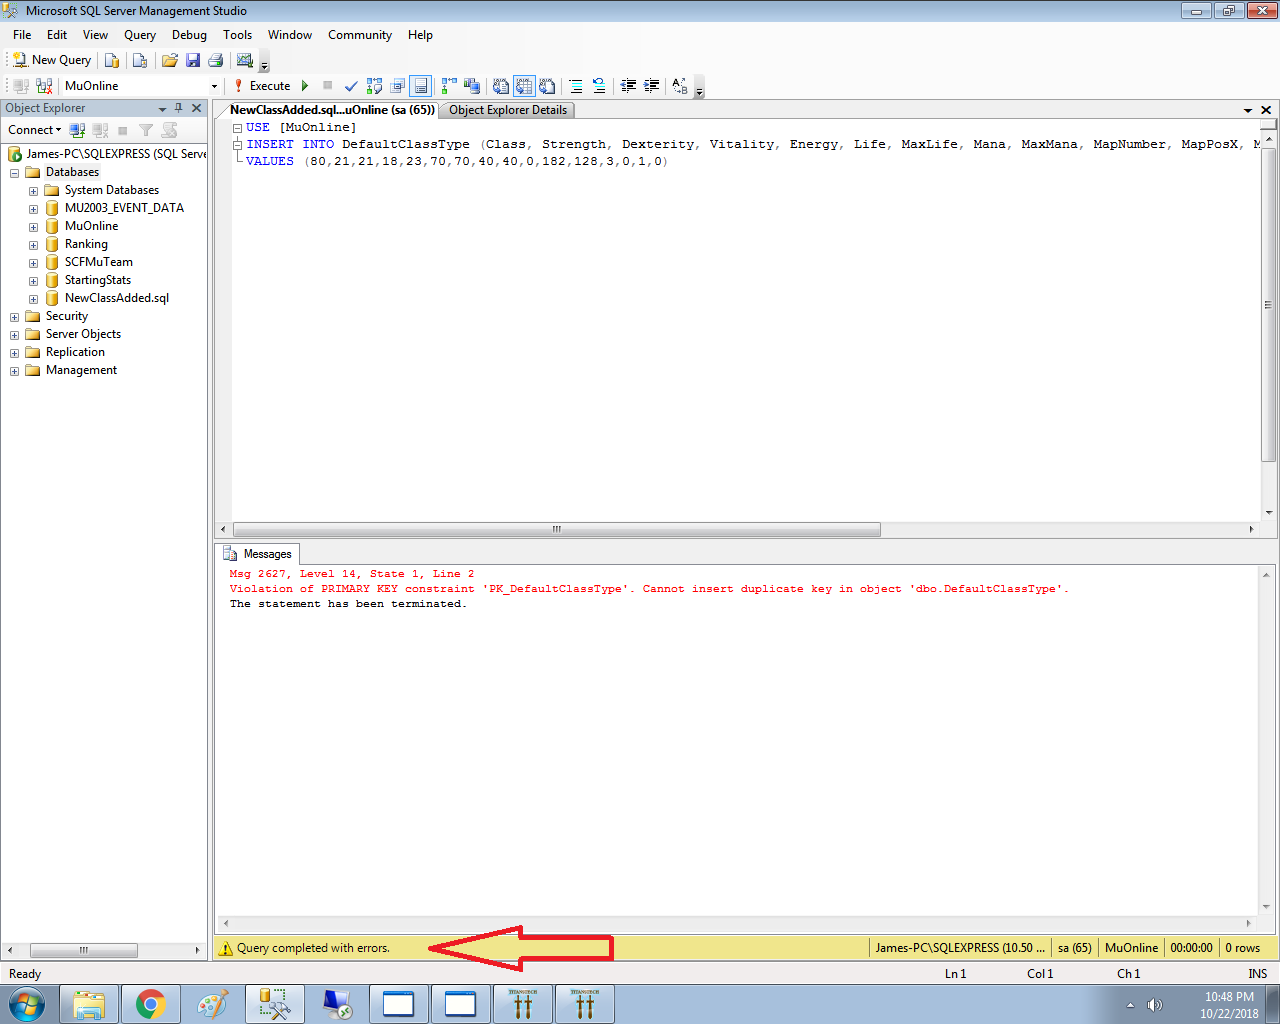Viewport: 1280px width, 1024px height.
Task: Close the Object Explorer panel
Action: click(196, 108)
